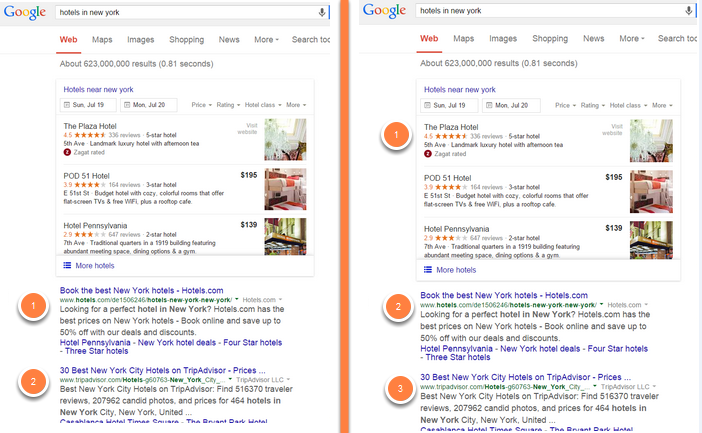Viewport: 702px width, 433px height.
Task: Open calendar icon in Mon, Jul 20 field, right page
Action: click(x=489, y=105)
